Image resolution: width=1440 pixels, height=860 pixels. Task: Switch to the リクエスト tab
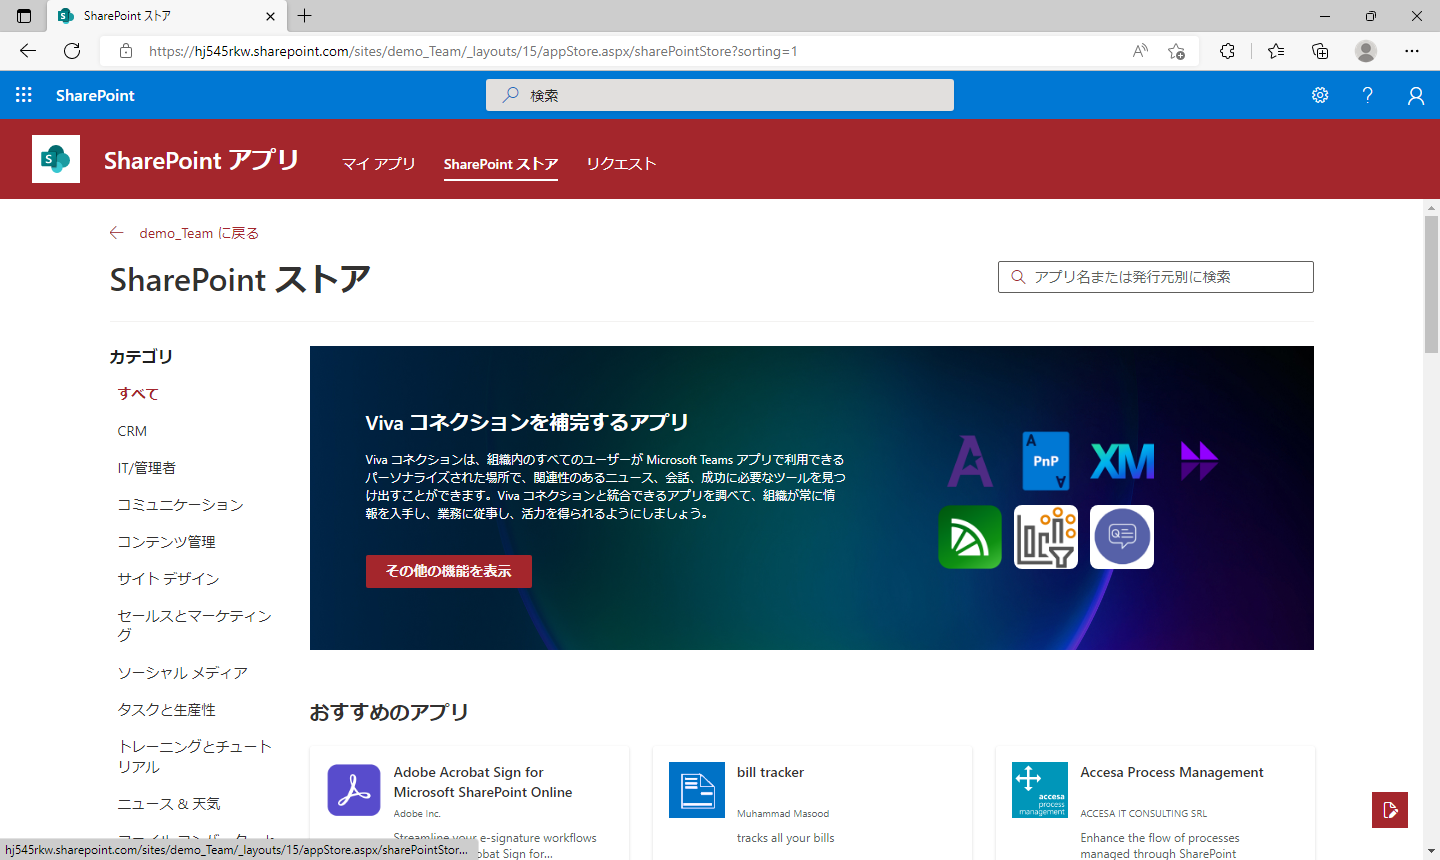[621, 164]
